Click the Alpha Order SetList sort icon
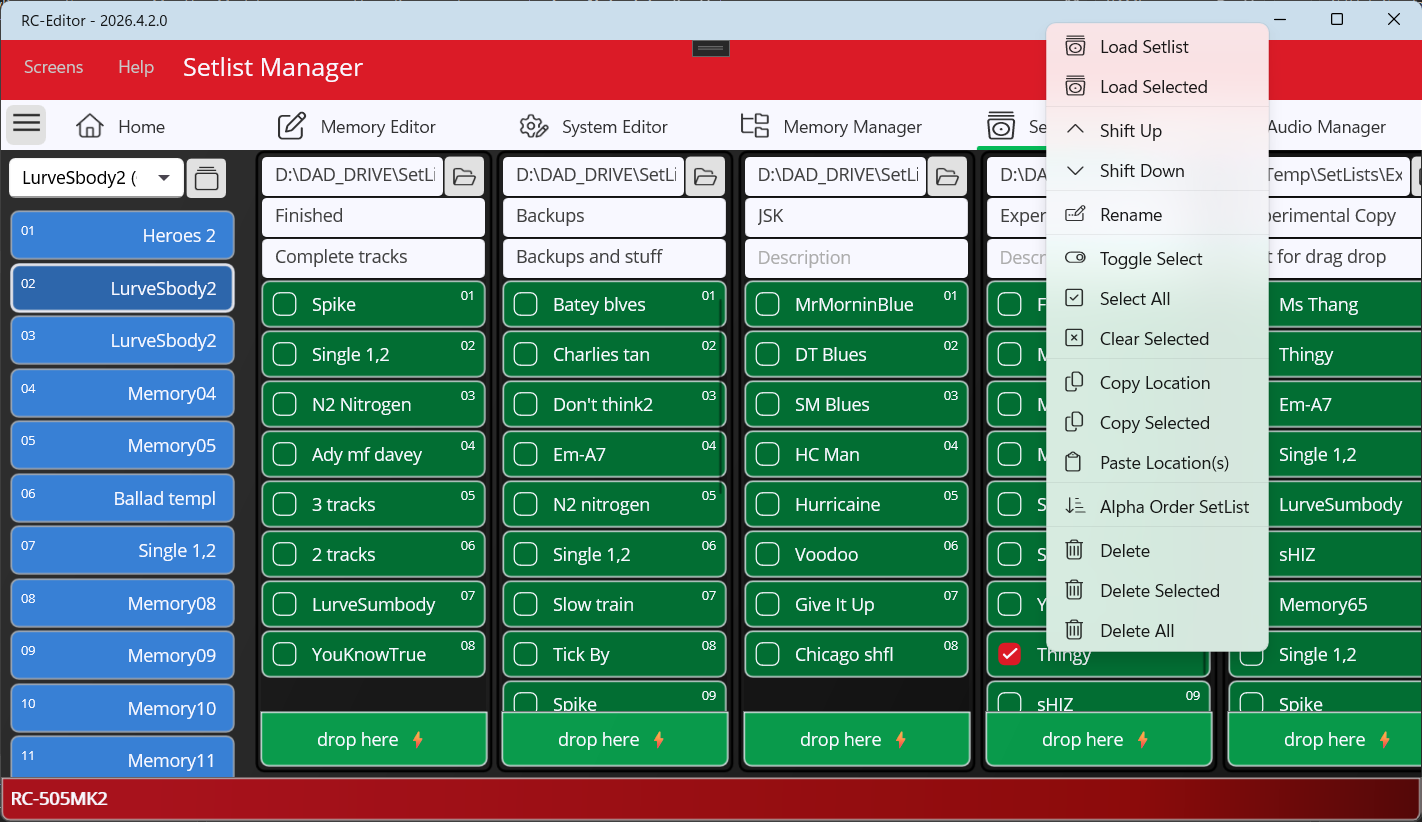 point(1075,507)
